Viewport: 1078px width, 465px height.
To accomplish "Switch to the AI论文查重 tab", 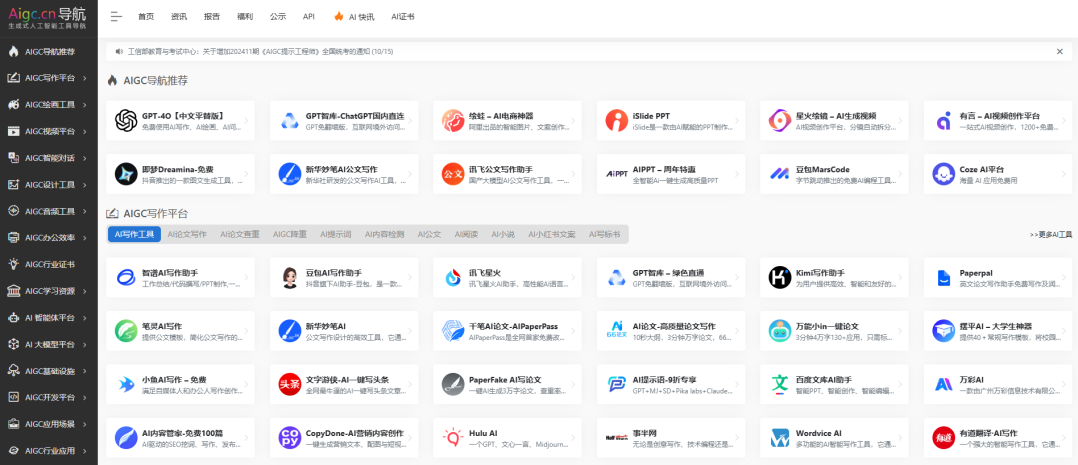I will tap(240, 235).
